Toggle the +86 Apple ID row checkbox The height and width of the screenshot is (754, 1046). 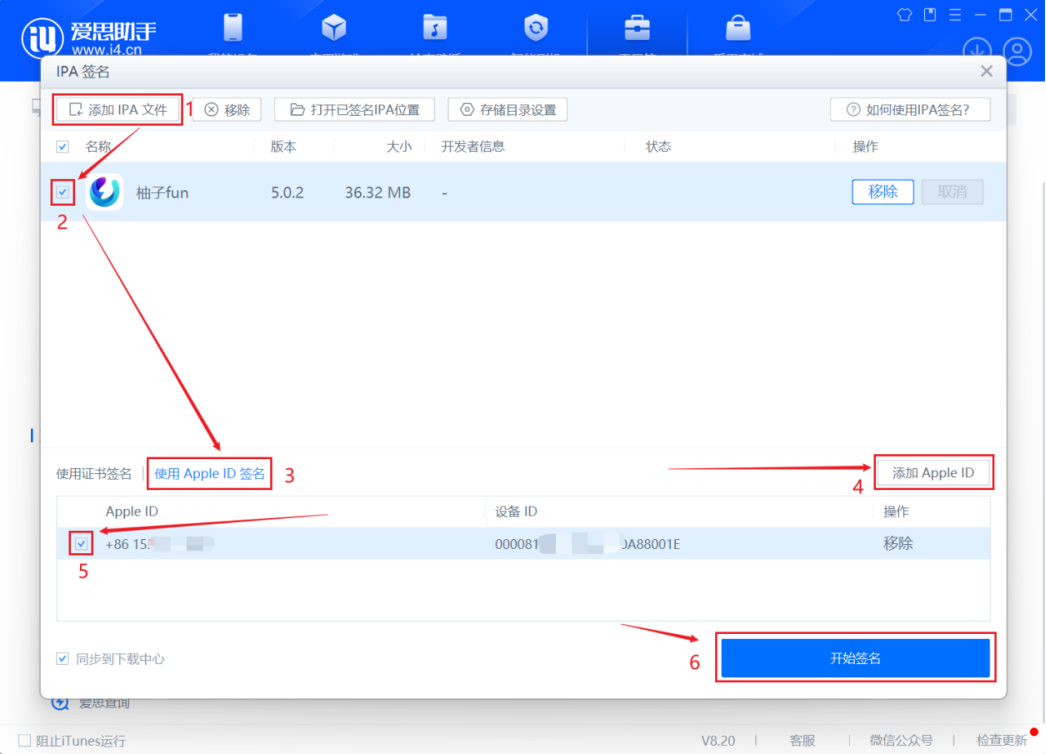pos(81,544)
